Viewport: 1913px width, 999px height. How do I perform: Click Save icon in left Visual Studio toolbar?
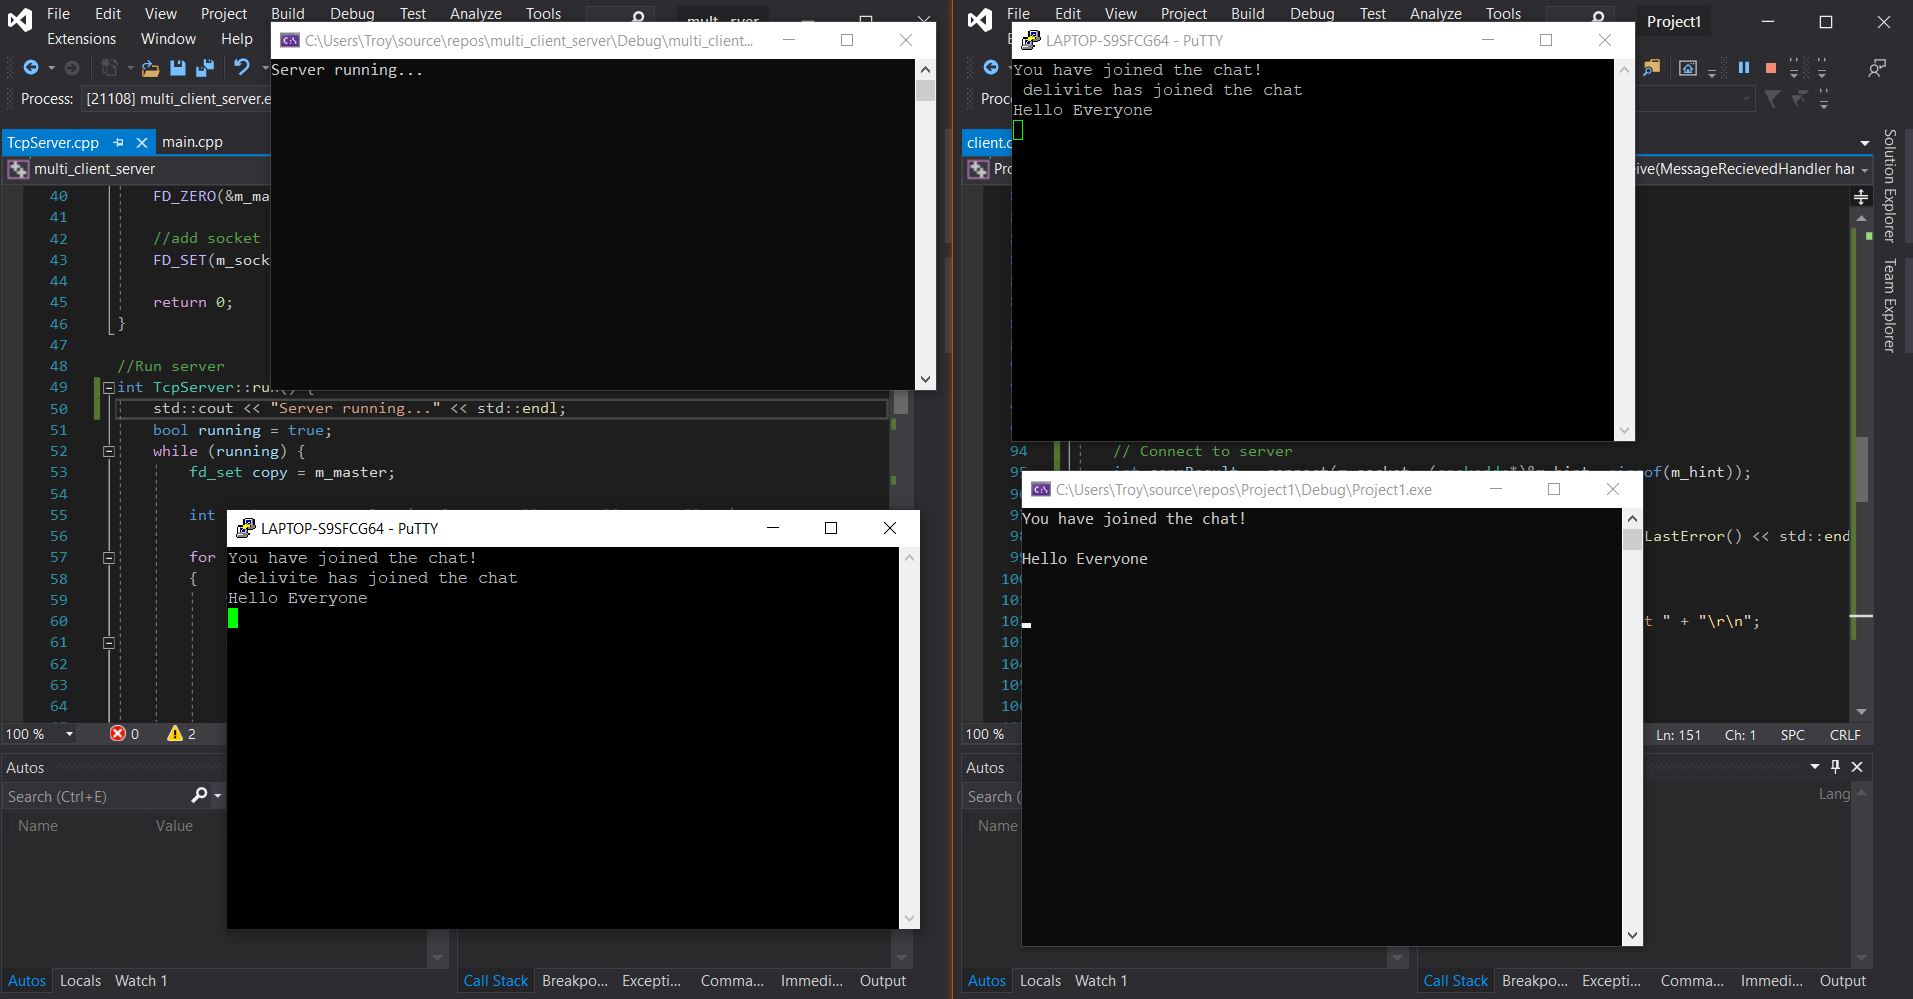click(x=177, y=67)
